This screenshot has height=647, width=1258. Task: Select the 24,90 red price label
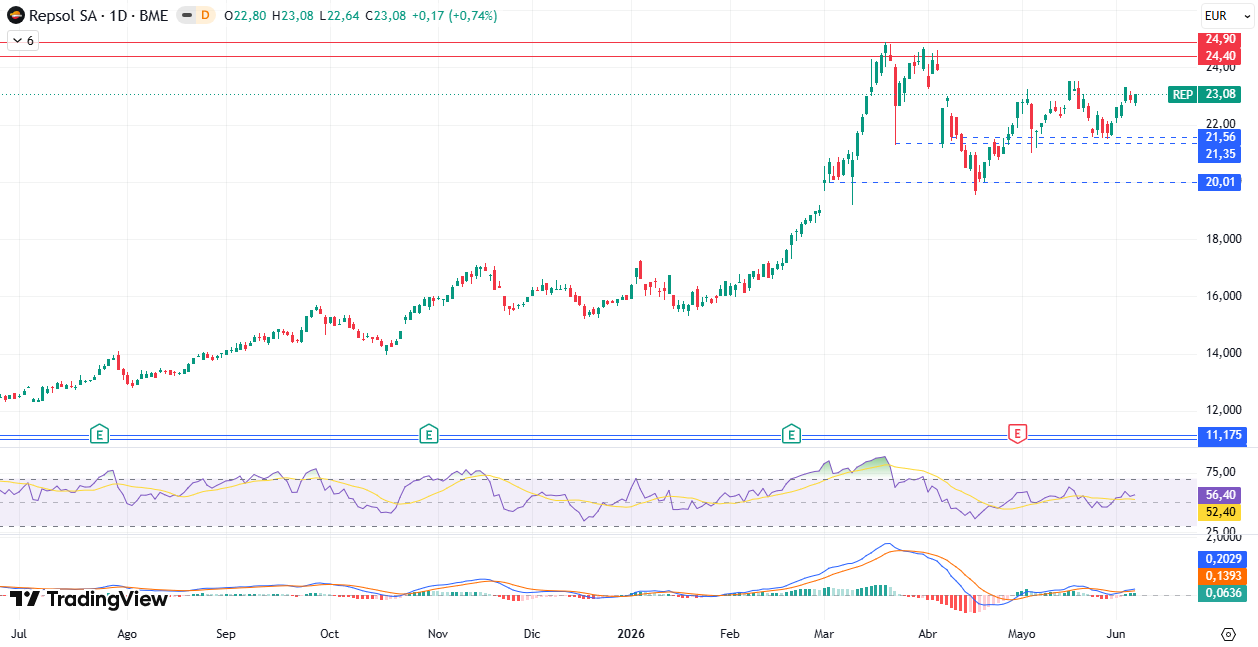[1222, 39]
